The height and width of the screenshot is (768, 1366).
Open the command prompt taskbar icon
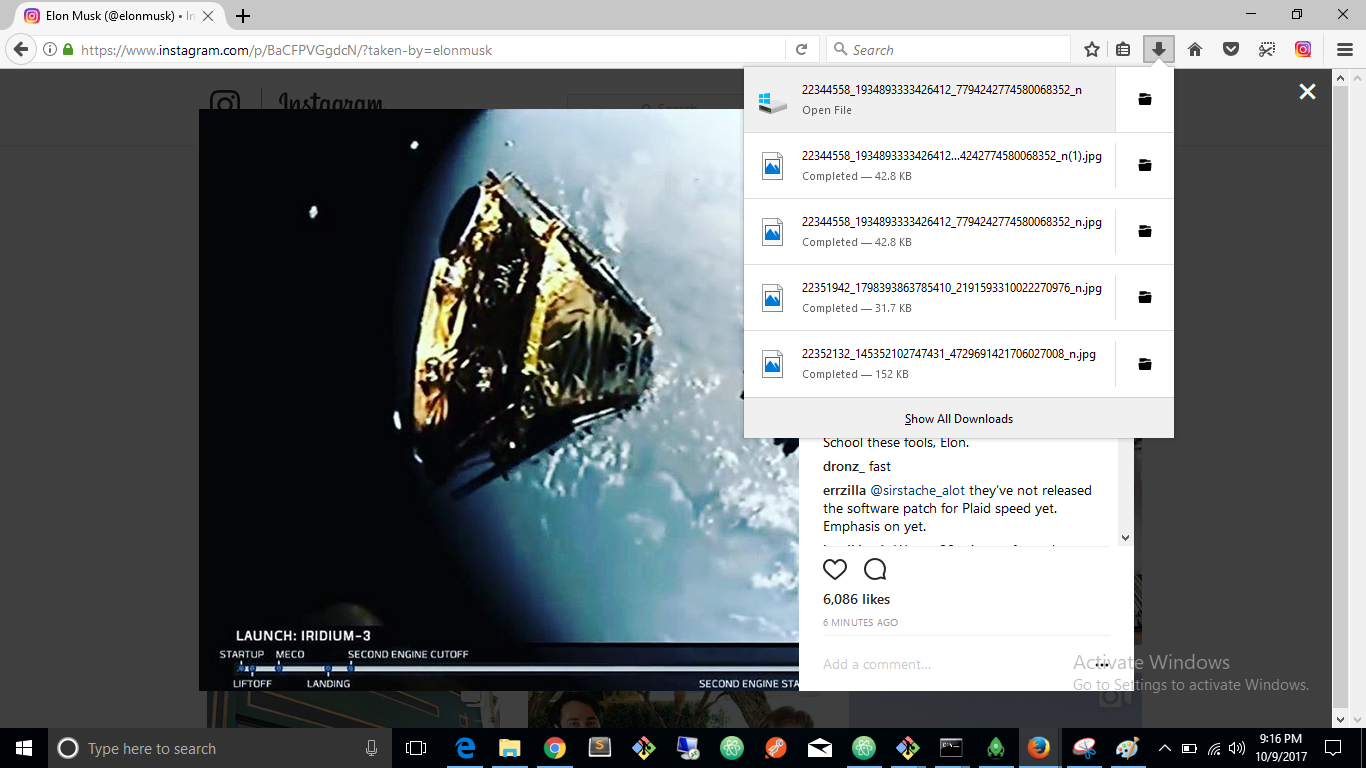[x=951, y=748]
